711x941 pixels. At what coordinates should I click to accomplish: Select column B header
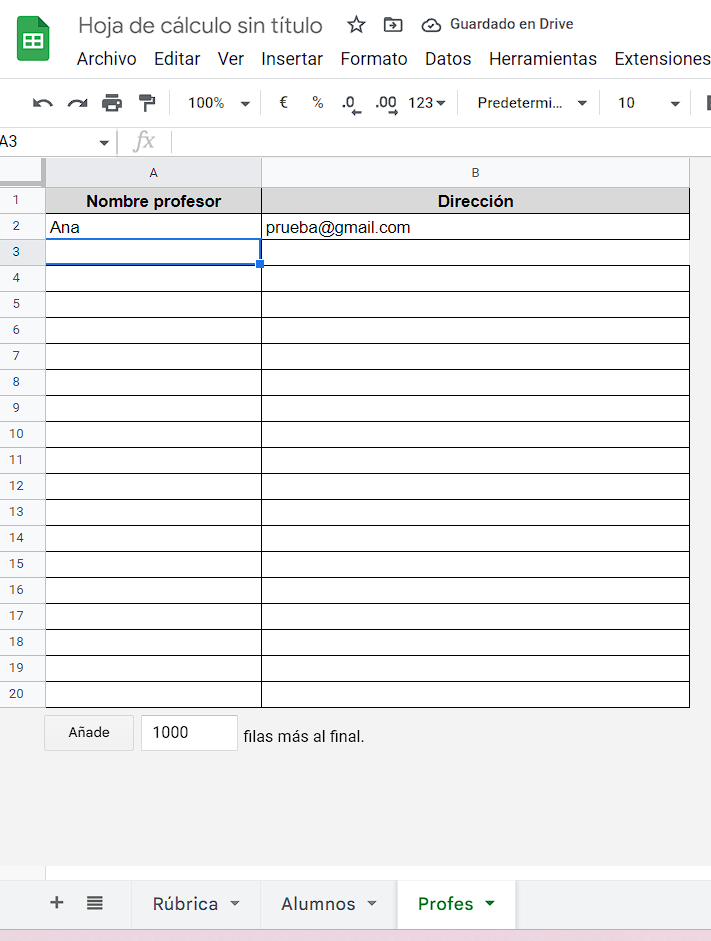click(475, 173)
